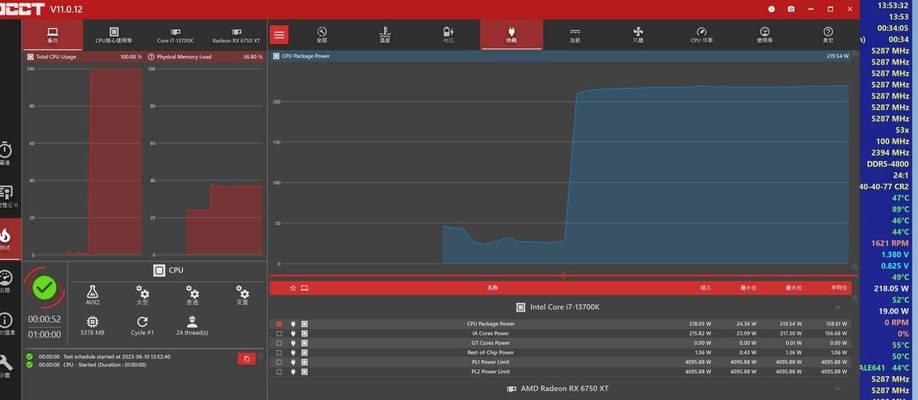The image size is (918, 400).
Task: Click the plug icon in CPU Package Power row
Action: 293,324
